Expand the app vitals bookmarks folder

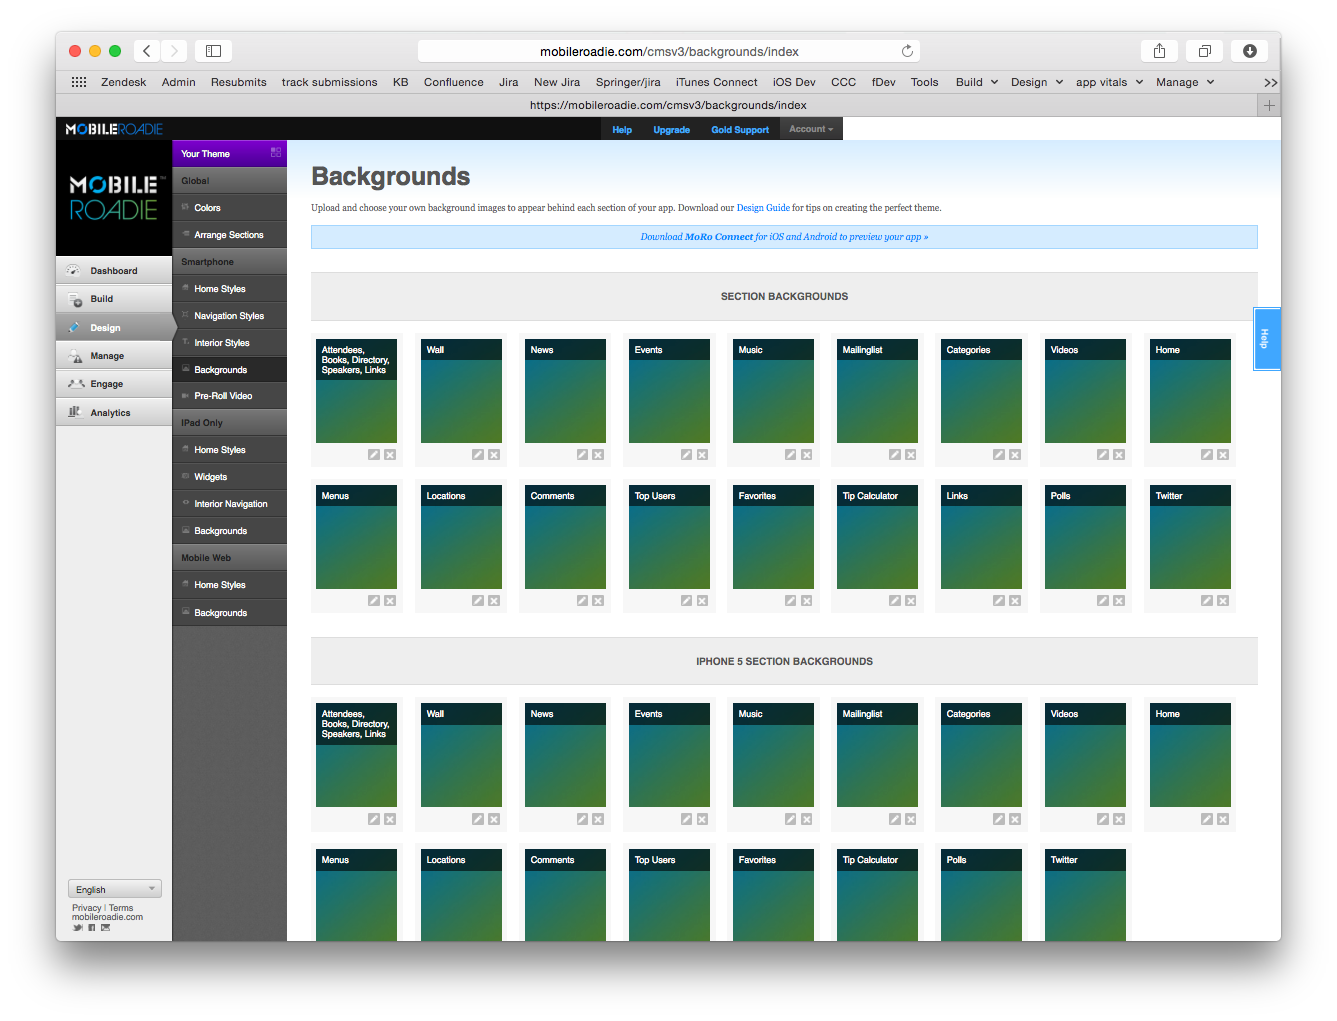click(x=1109, y=82)
